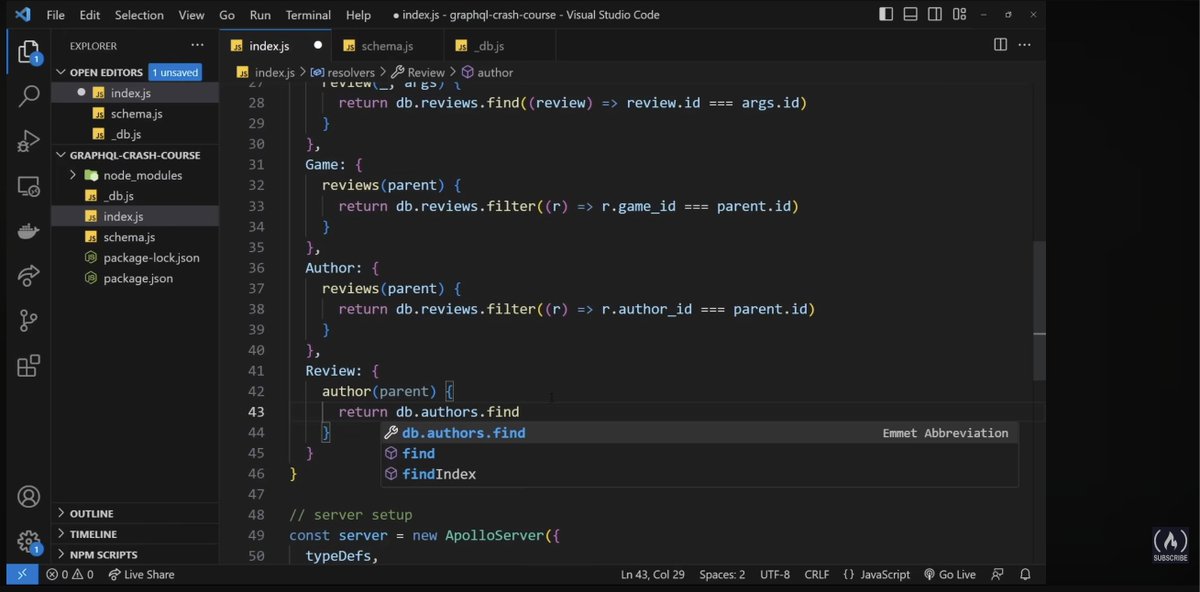Open the File menu
The image size is (1200, 592).
[x=56, y=15]
